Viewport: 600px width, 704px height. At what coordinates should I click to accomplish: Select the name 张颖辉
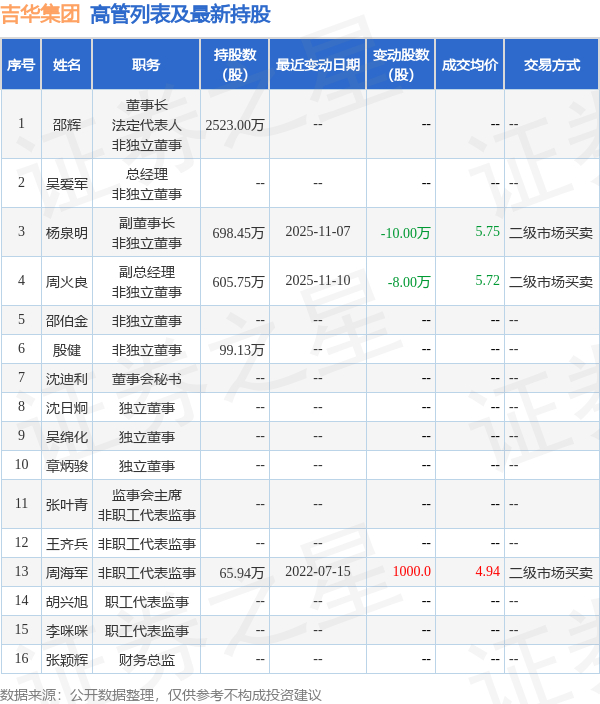67,660
